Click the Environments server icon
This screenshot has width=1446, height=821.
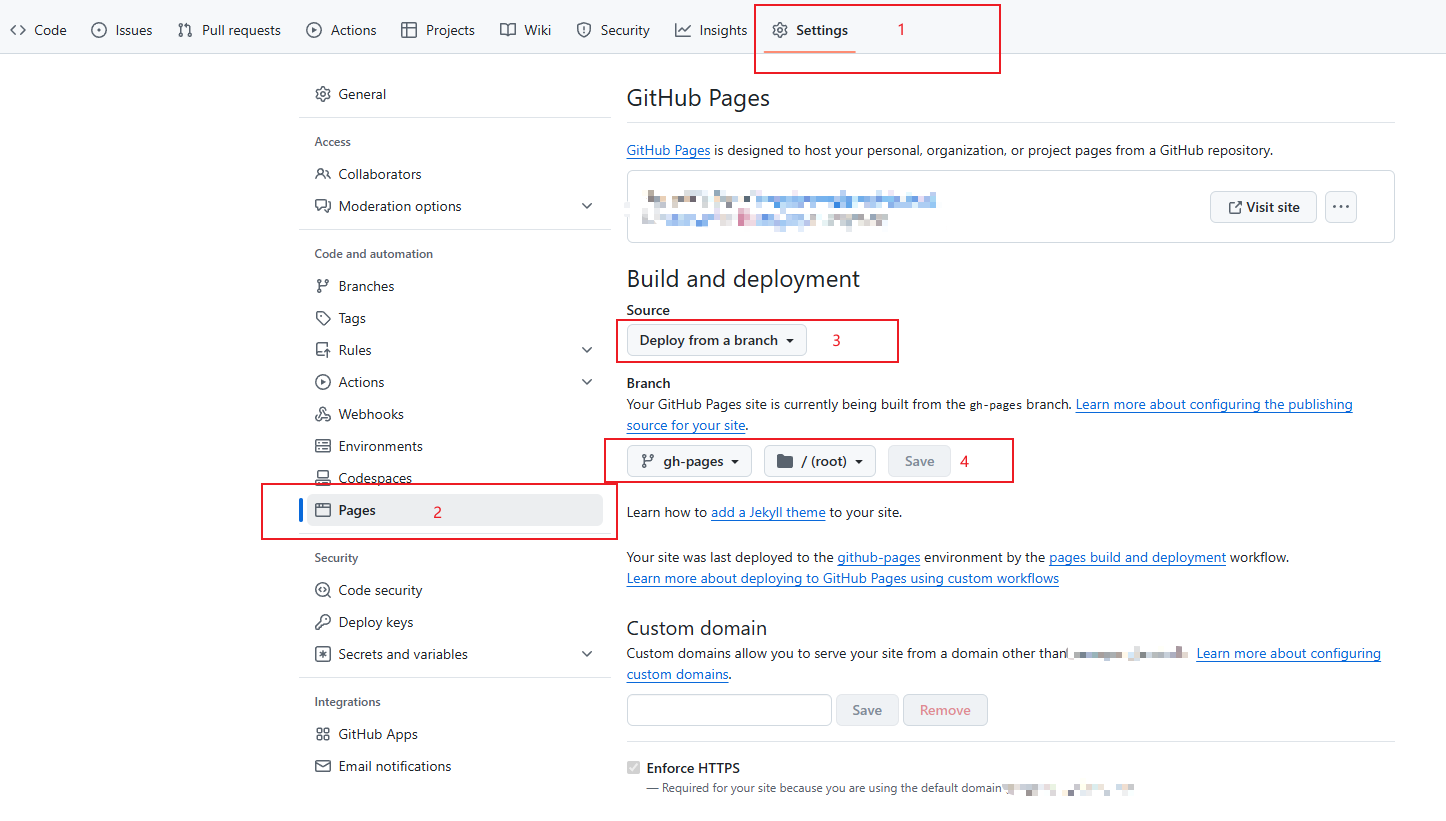tap(323, 446)
